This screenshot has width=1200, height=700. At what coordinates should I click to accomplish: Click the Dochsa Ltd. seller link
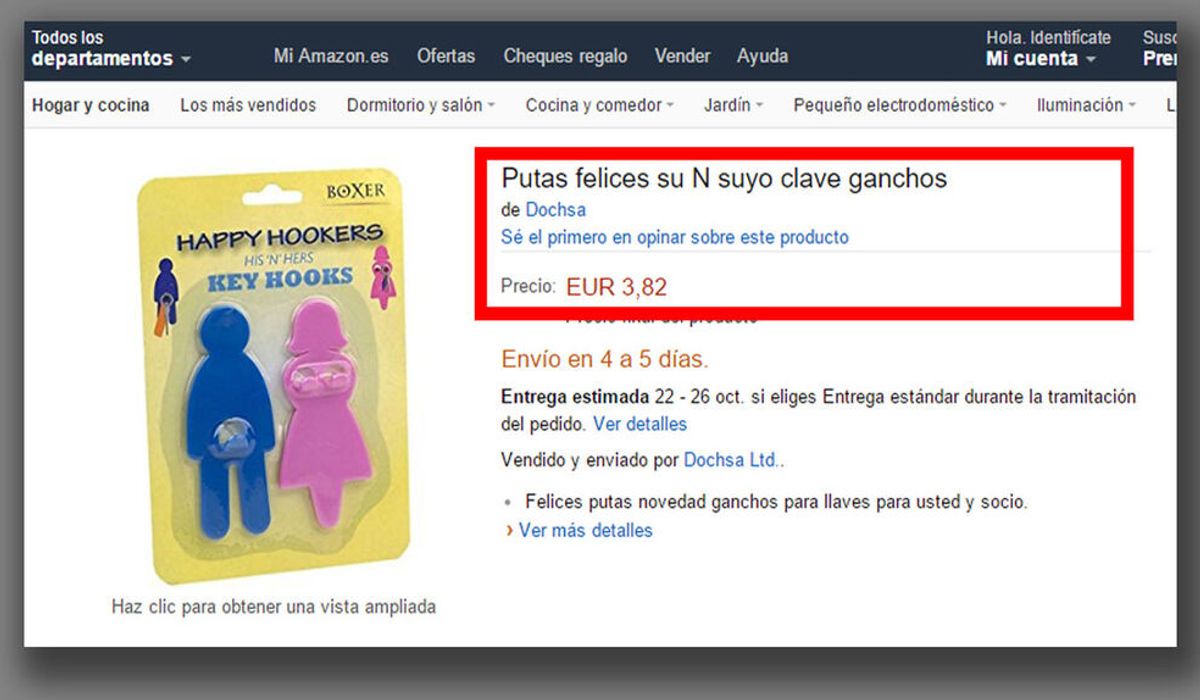pyautogui.click(x=734, y=461)
